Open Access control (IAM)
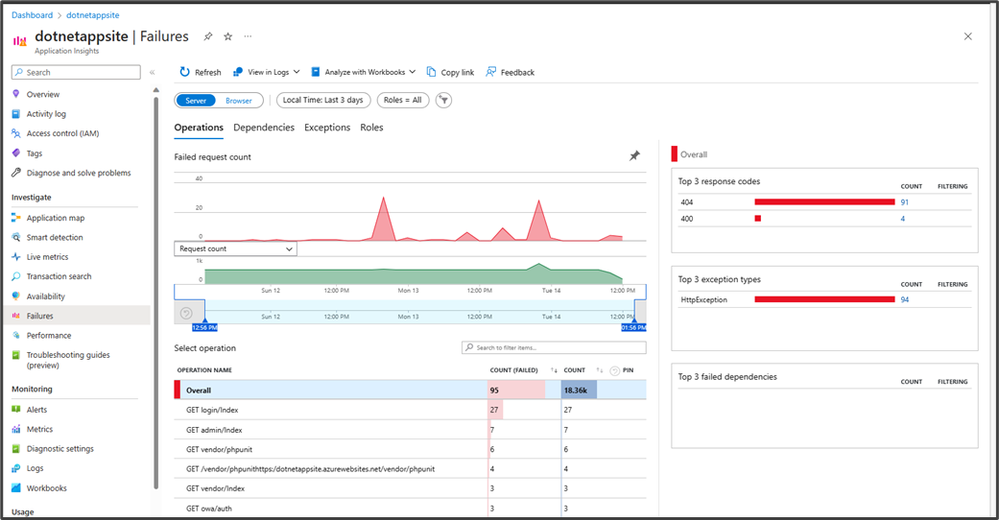Image resolution: width=999 pixels, height=520 pixels. [x=62, y=133]
